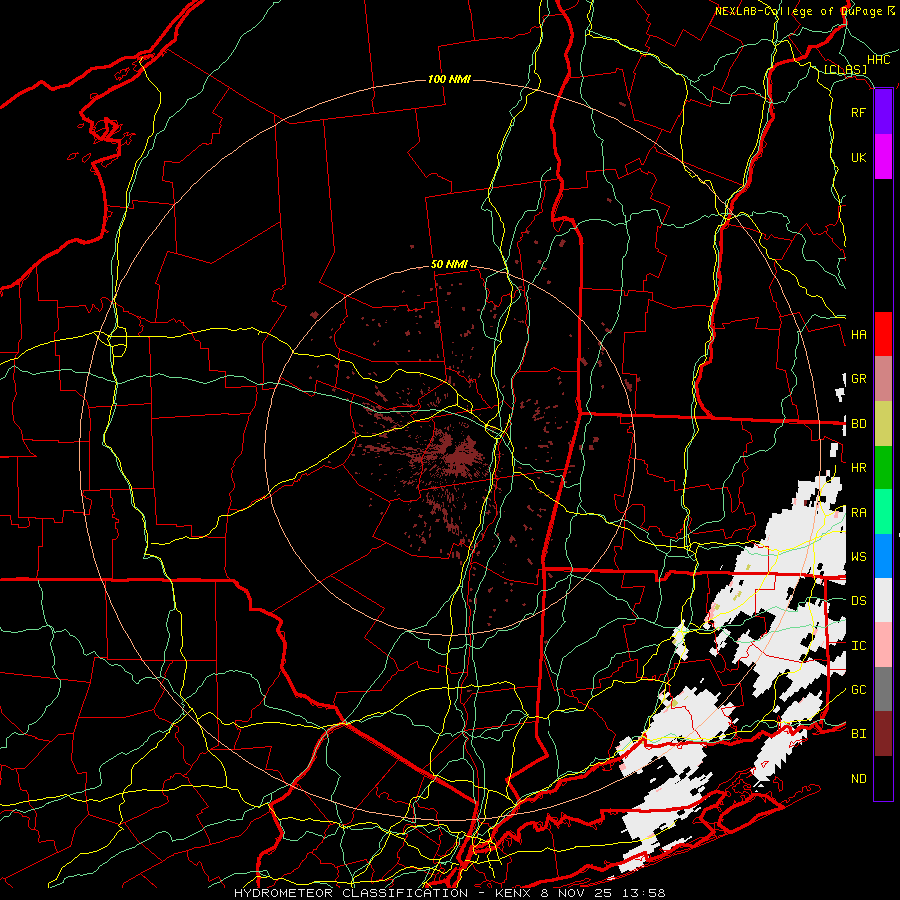Click the UK magenta legend swatch

883,157
